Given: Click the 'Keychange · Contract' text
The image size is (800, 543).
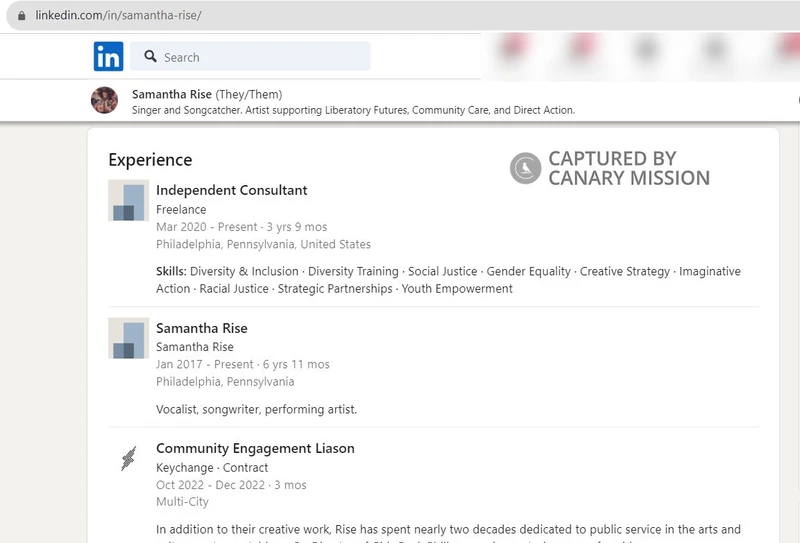Looking at the screenshot, I should [x=212, y=468].
